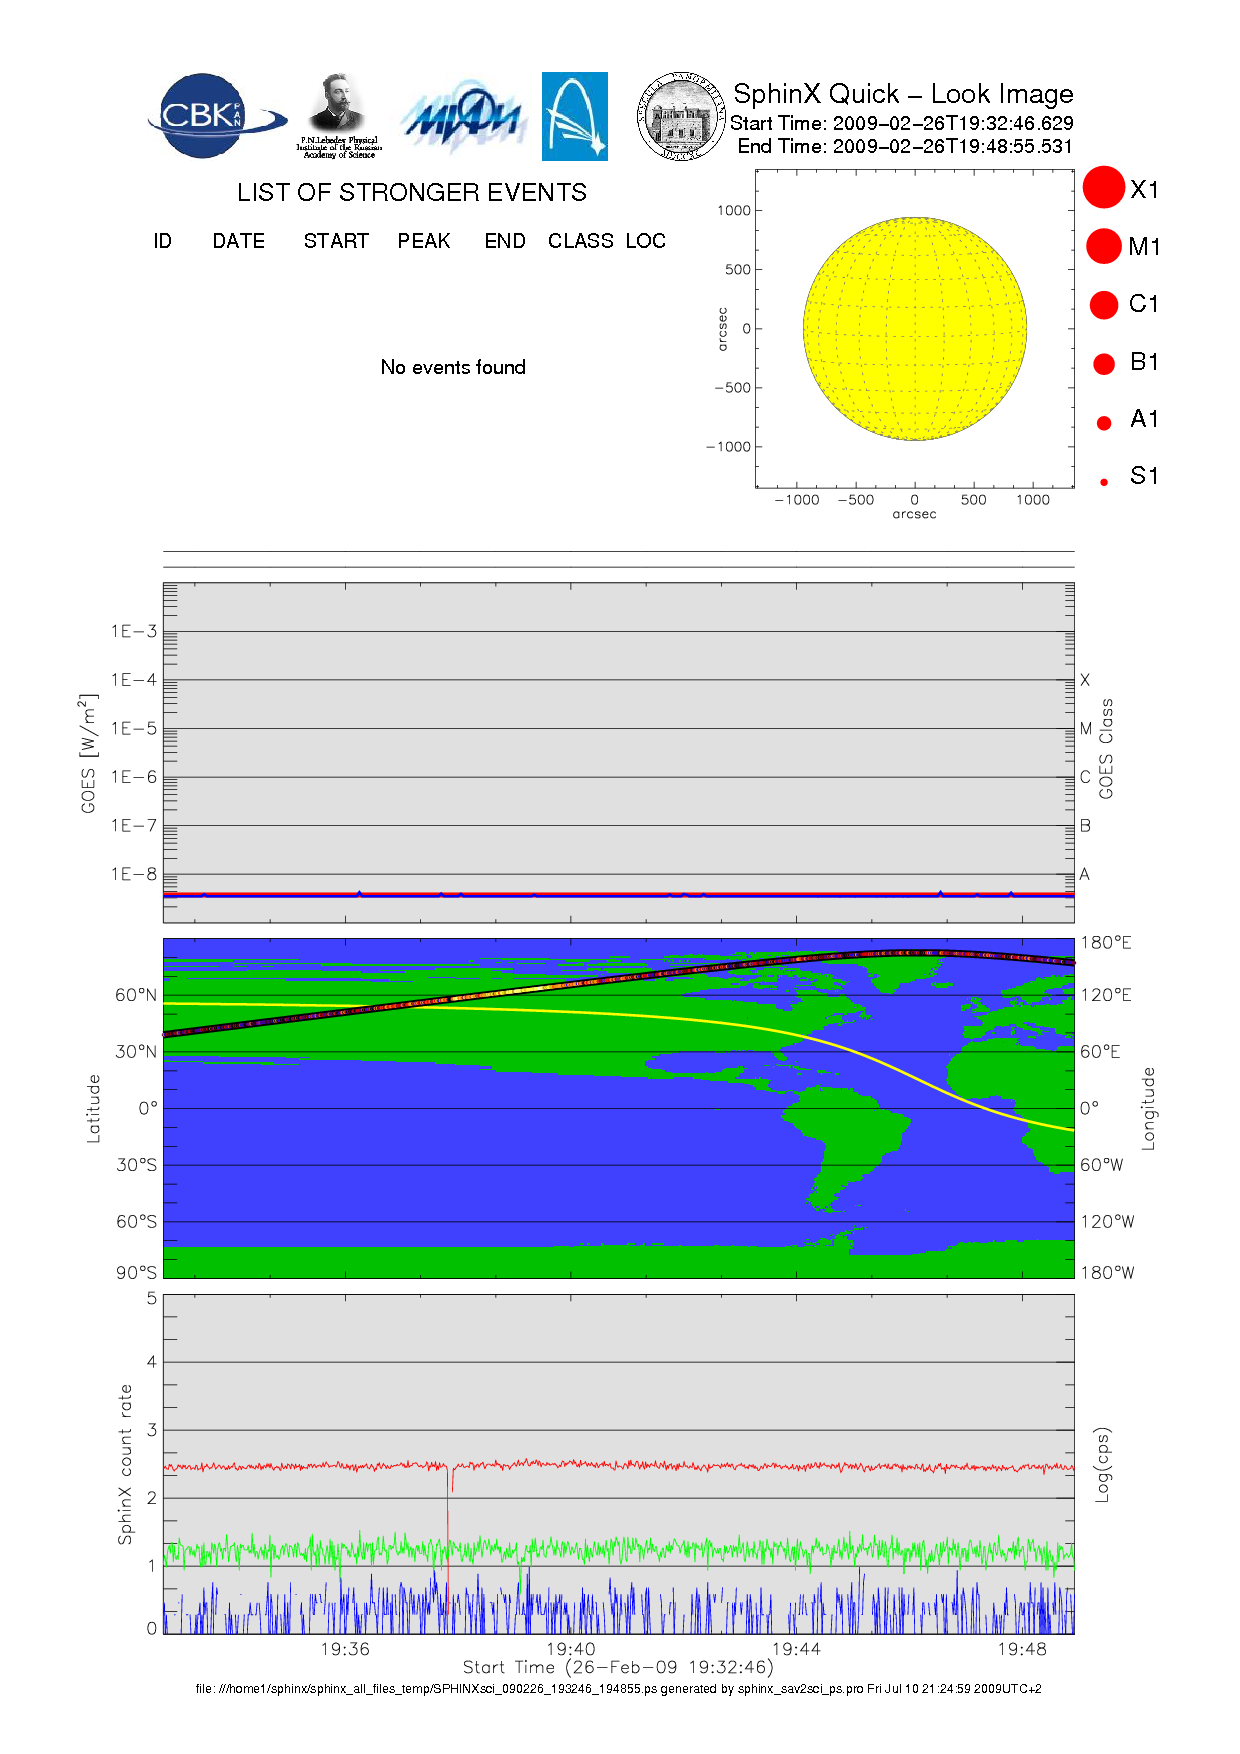The height and width of the screenshot is (1754, 1240).
Task: Click the B1 red legend circle
Action: point(1104,364)
